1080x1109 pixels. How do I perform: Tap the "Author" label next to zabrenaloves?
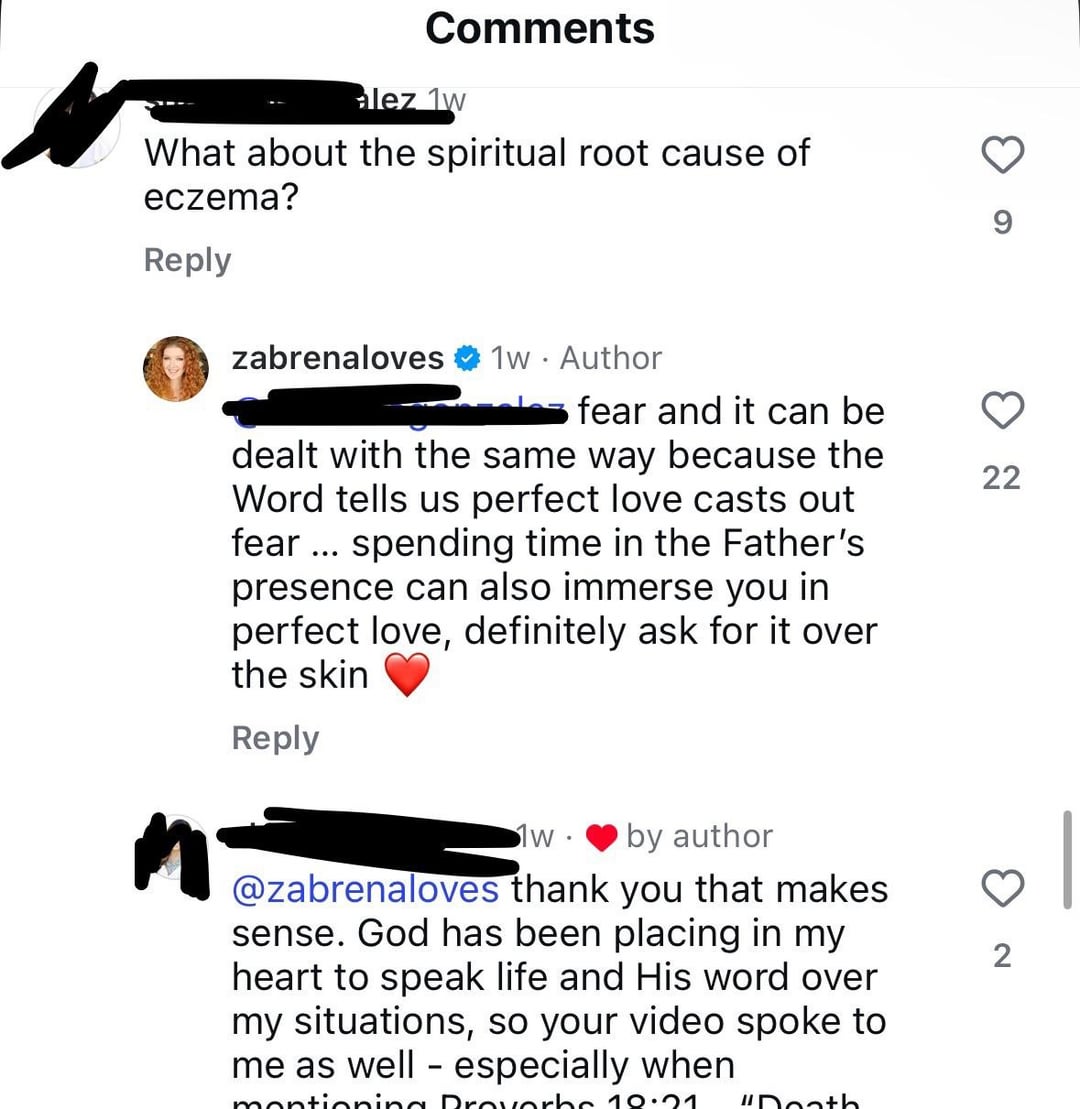pos(611,358)
